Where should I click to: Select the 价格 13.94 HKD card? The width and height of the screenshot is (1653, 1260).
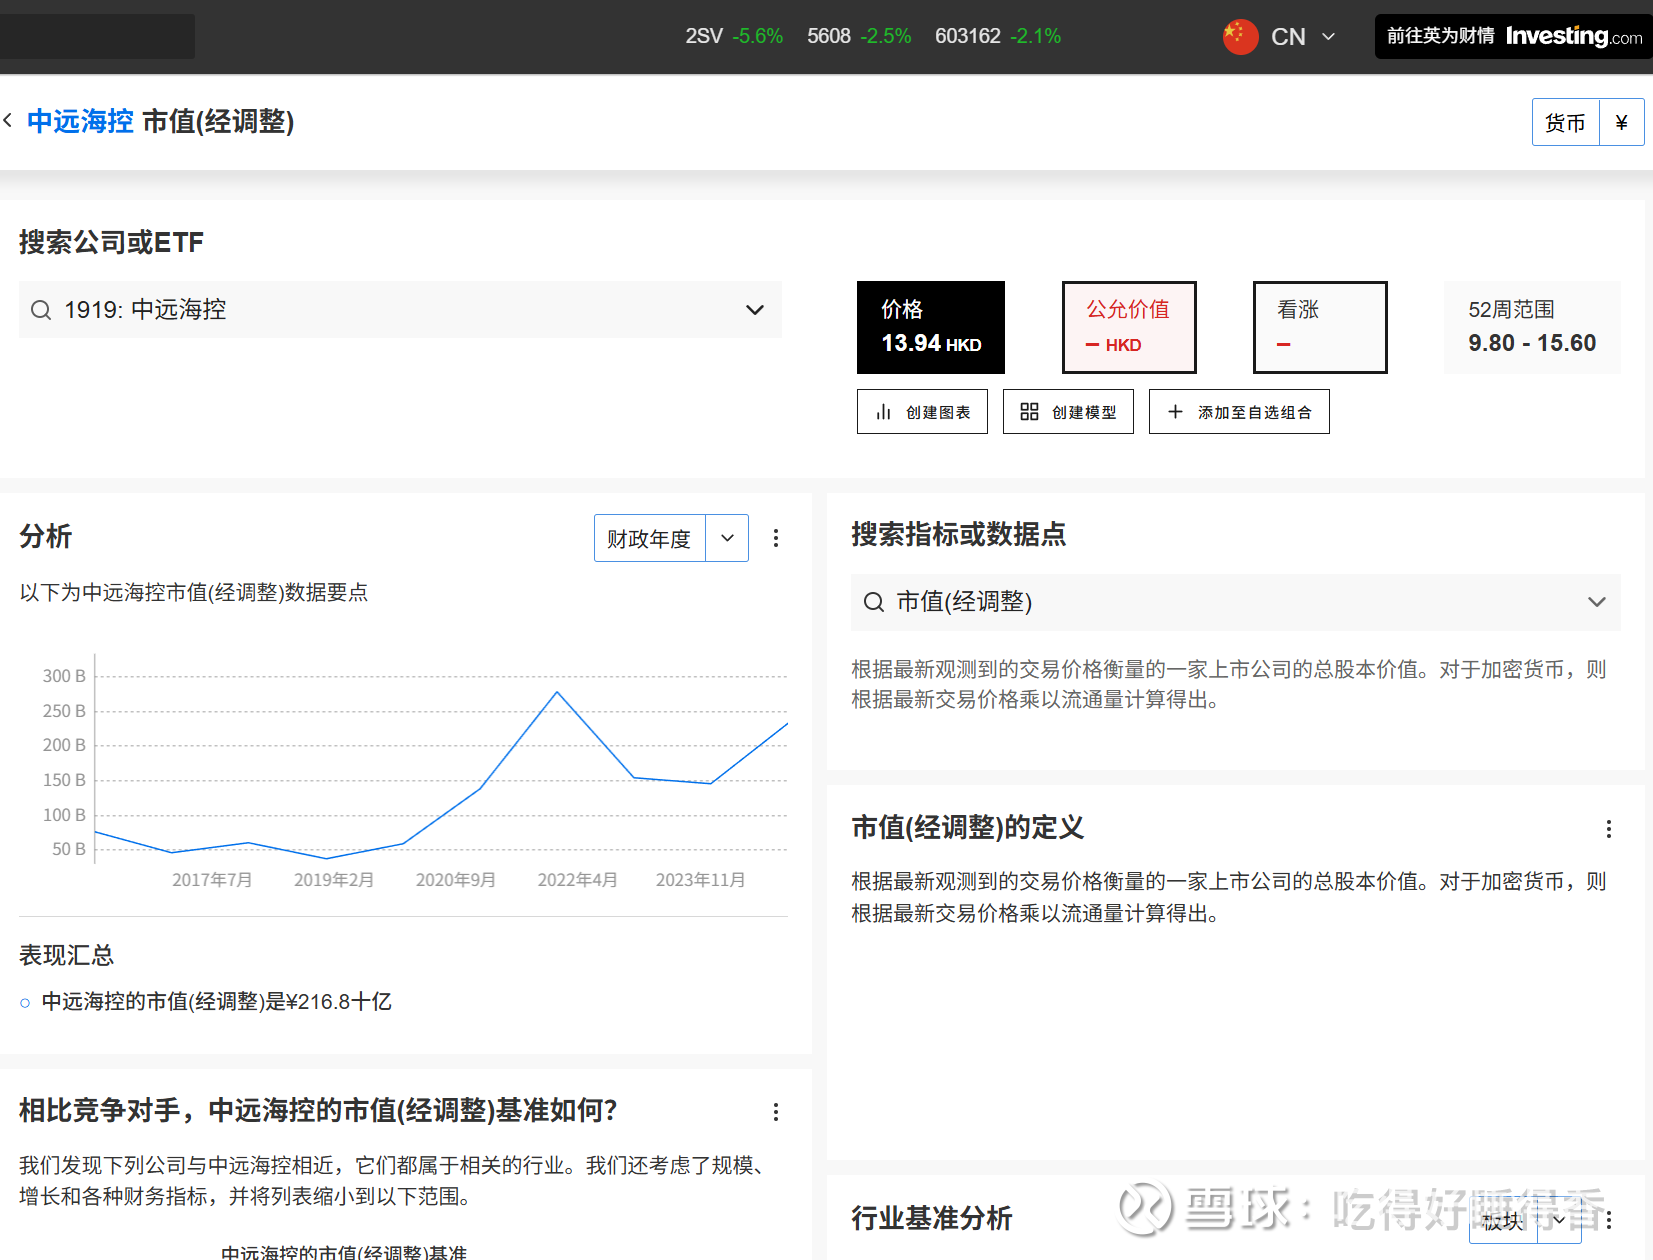point(930,327)
